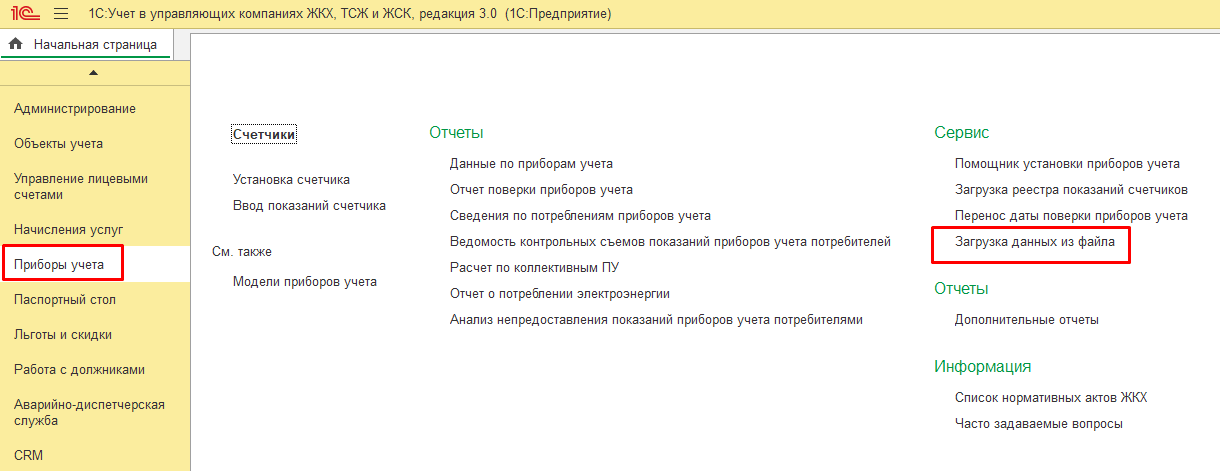
Task: Open Загрузка данных из файла
Action: pos(1035,242)
